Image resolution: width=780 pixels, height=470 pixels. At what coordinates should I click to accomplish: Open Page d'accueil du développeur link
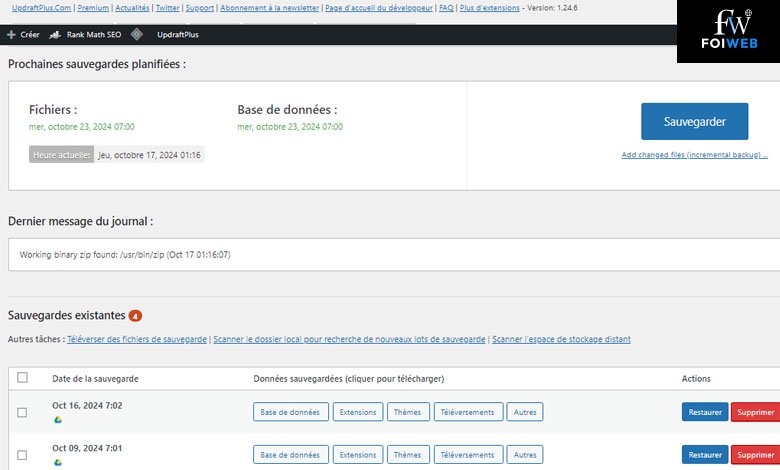(x=379, y=8)
